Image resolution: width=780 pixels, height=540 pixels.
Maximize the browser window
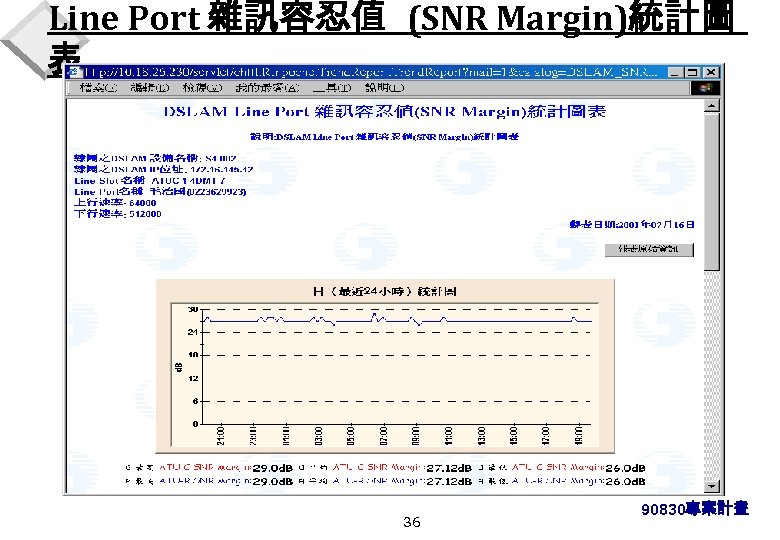(692, 73)
